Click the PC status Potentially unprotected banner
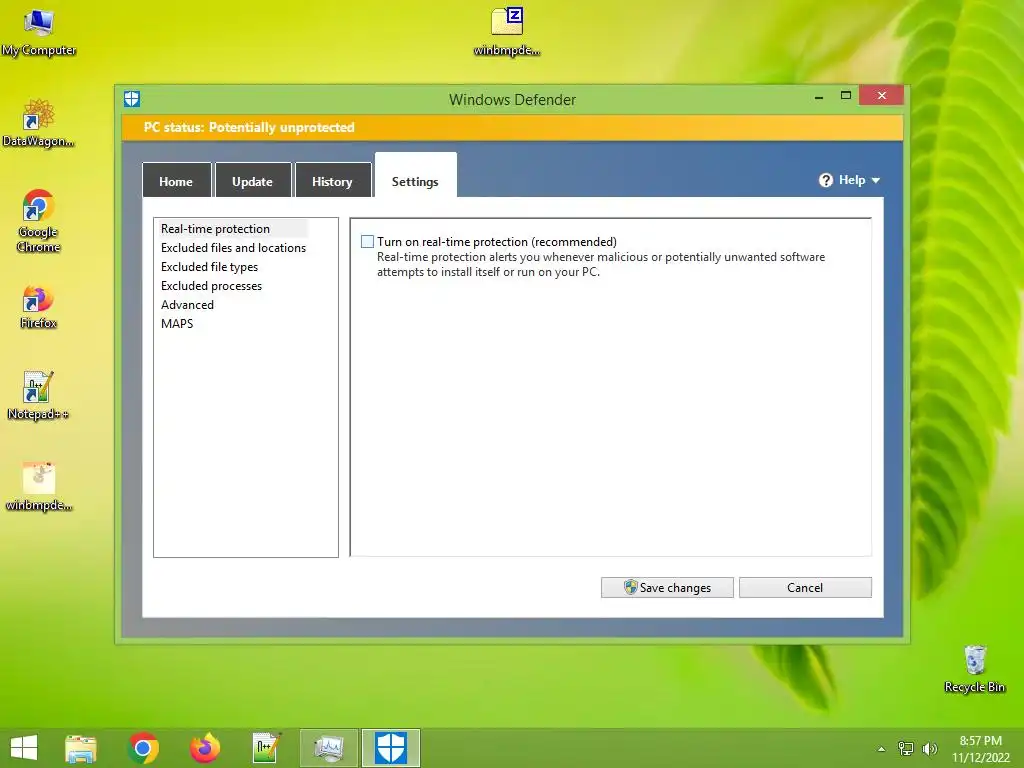Viewport: 1024px width, 768px height. coord(513,127)
